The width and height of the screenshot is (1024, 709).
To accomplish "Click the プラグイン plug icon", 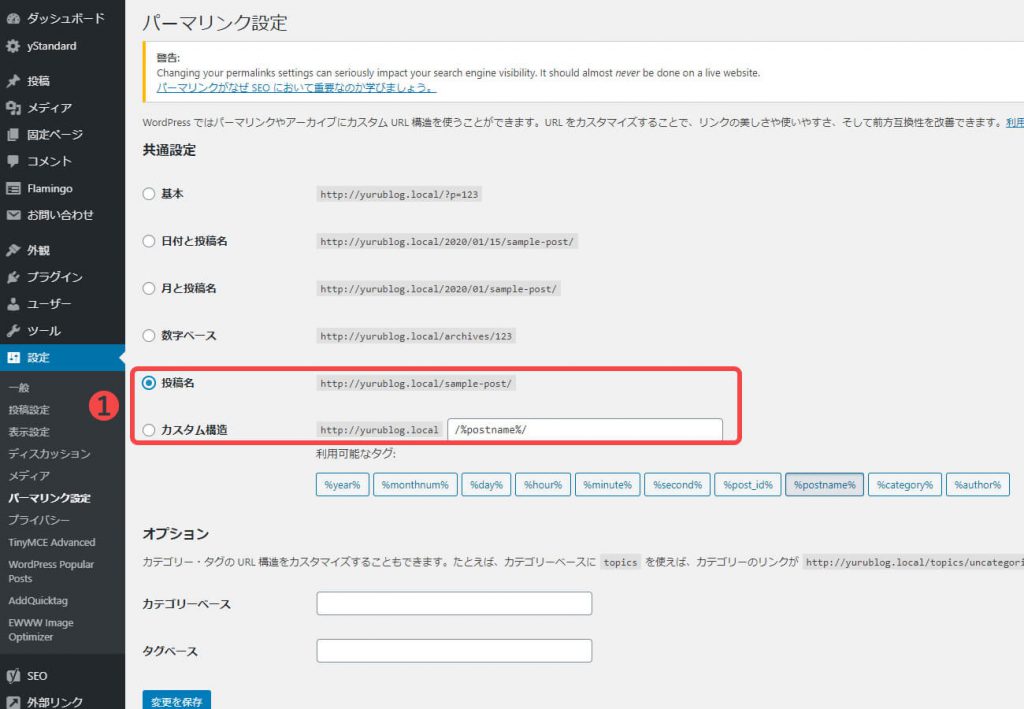I will 13,277.
